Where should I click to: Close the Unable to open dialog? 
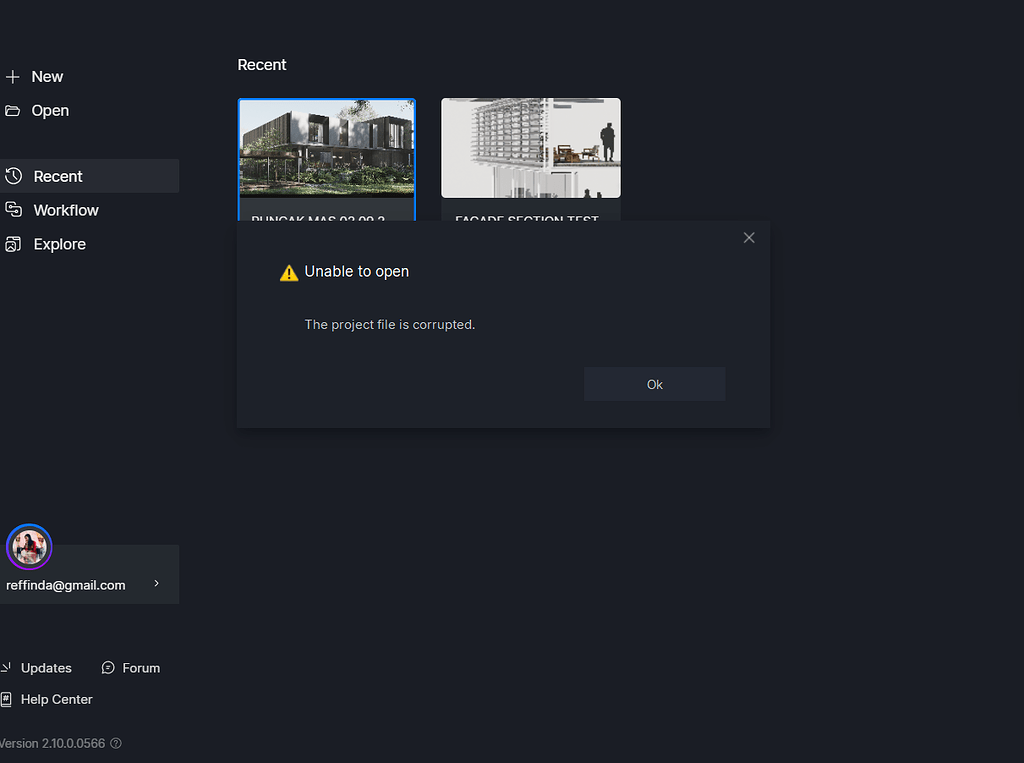pos(749,237)
